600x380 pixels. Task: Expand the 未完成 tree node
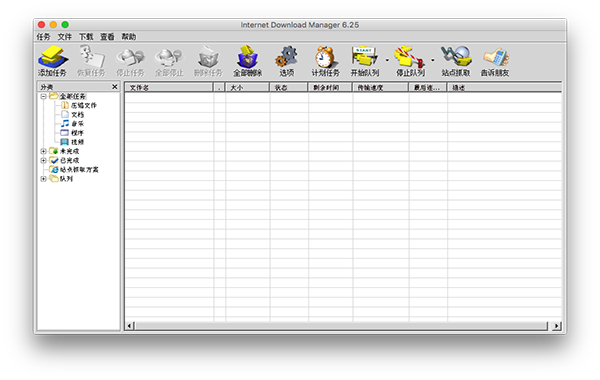click(x=43, y=151)
